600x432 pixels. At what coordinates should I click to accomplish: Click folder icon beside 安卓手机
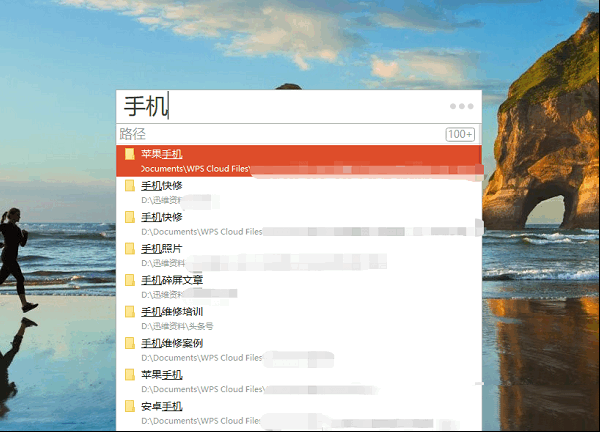129,406
